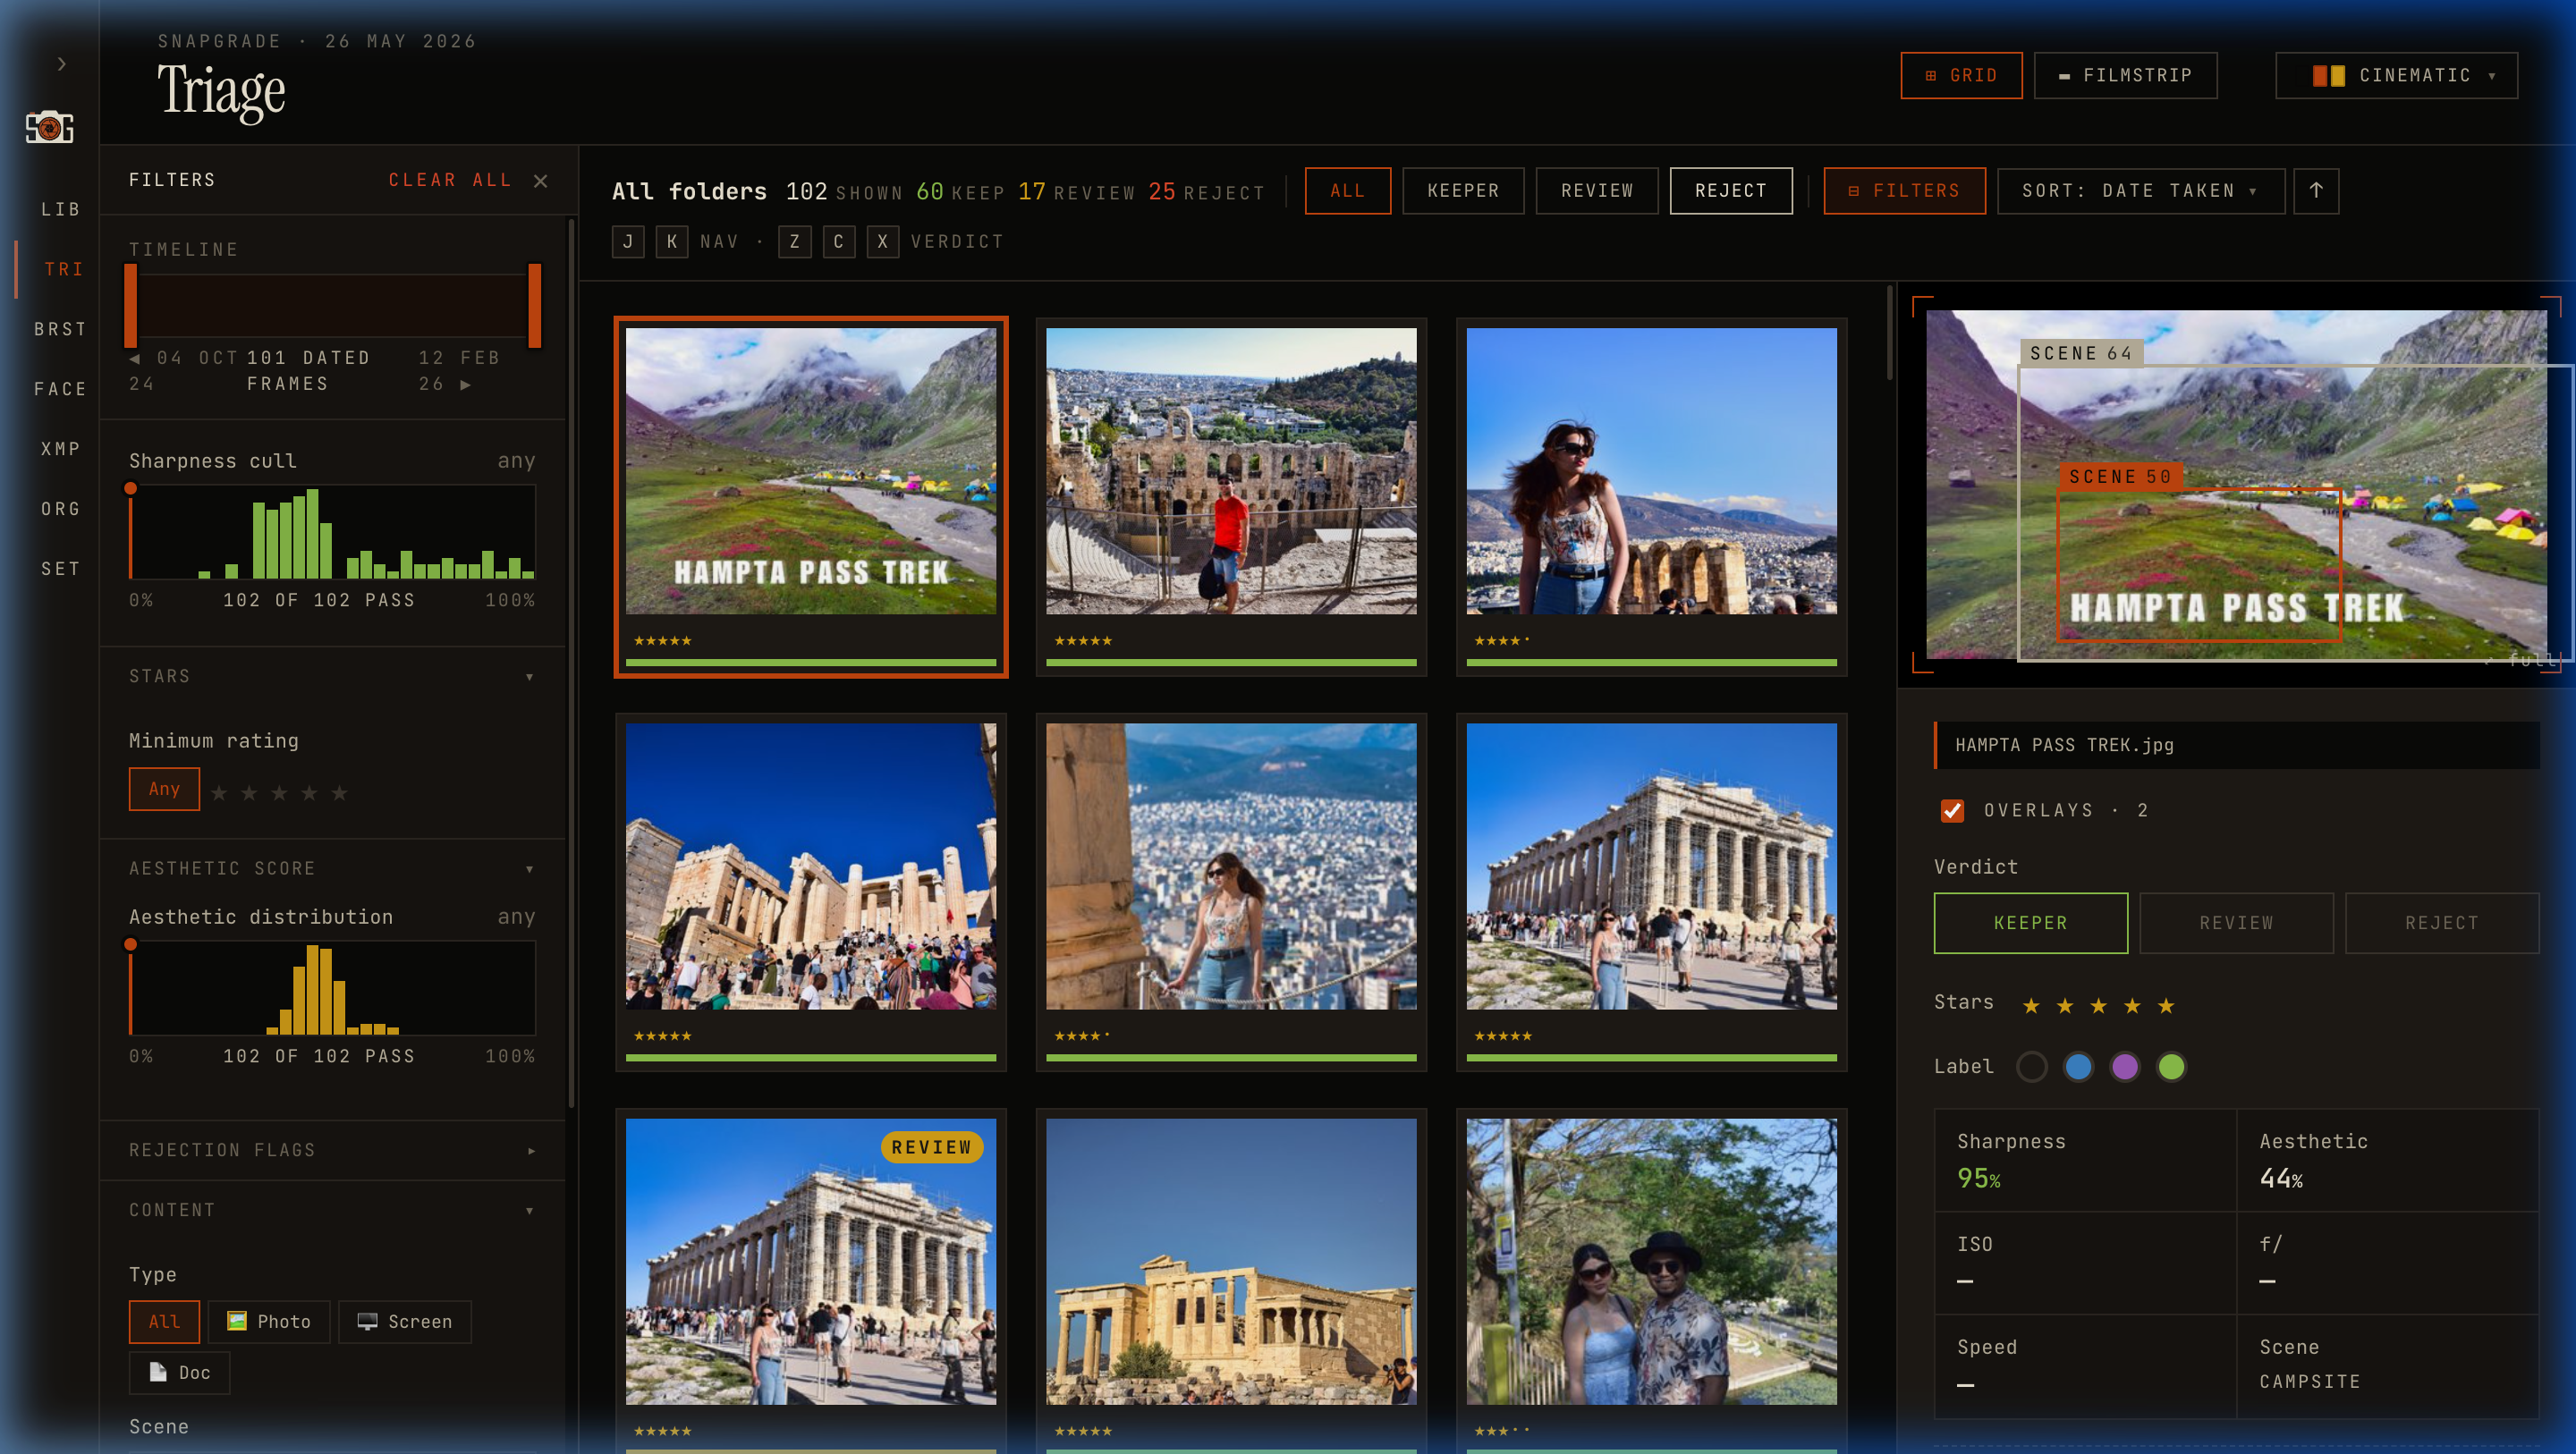Viewport: 2576px width, 1454px height.
Task: Collapse the Content filter section
Action: tap(333, 1210)
